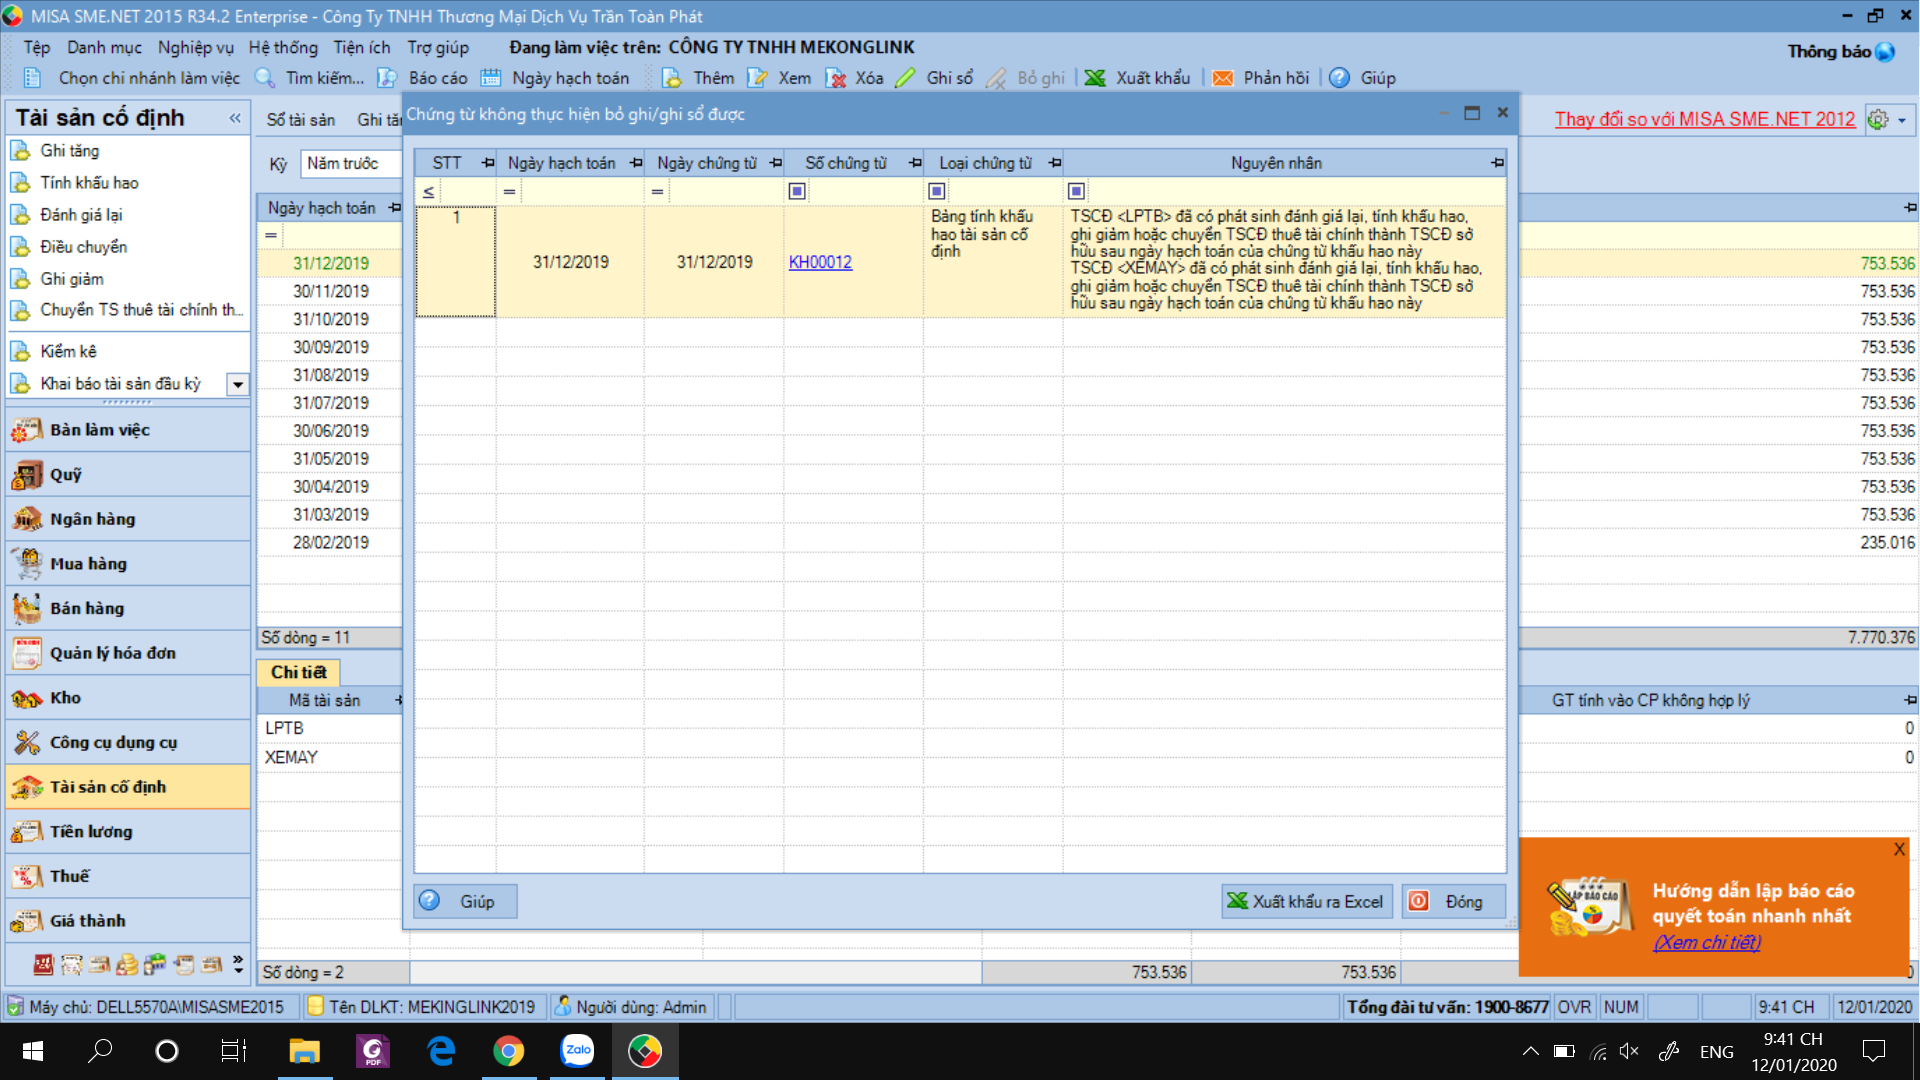Open filter operator for Nguyên nhân column
Screen dimensions: 1920x1080
coord(1076,191)
